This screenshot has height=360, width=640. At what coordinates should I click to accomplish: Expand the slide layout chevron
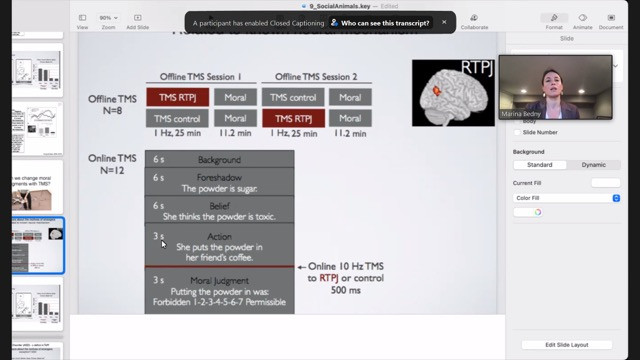(x=616, y=66)
